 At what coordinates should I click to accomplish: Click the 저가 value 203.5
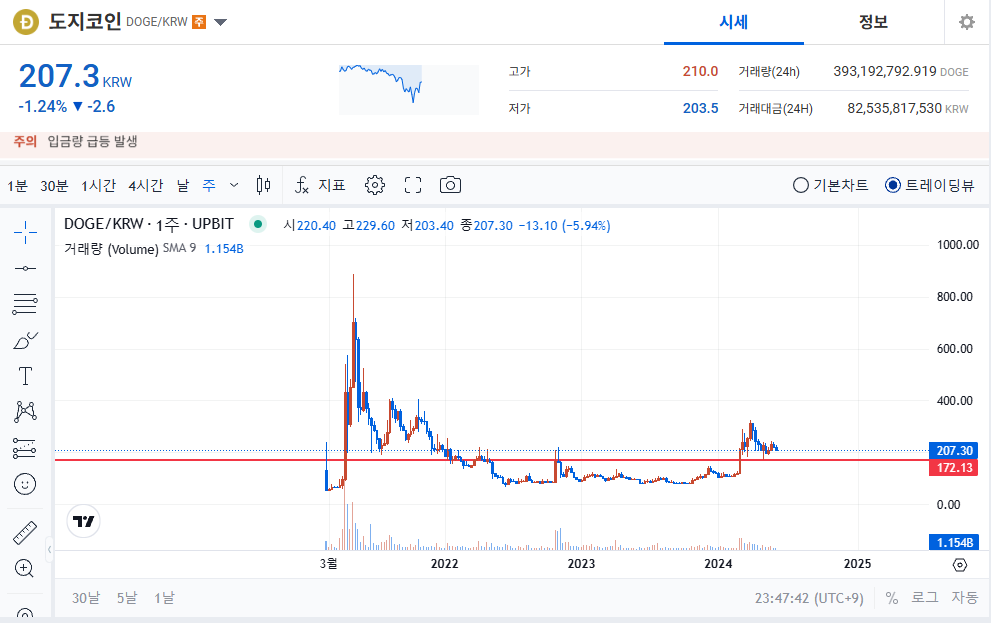click(x=700, y=108)
